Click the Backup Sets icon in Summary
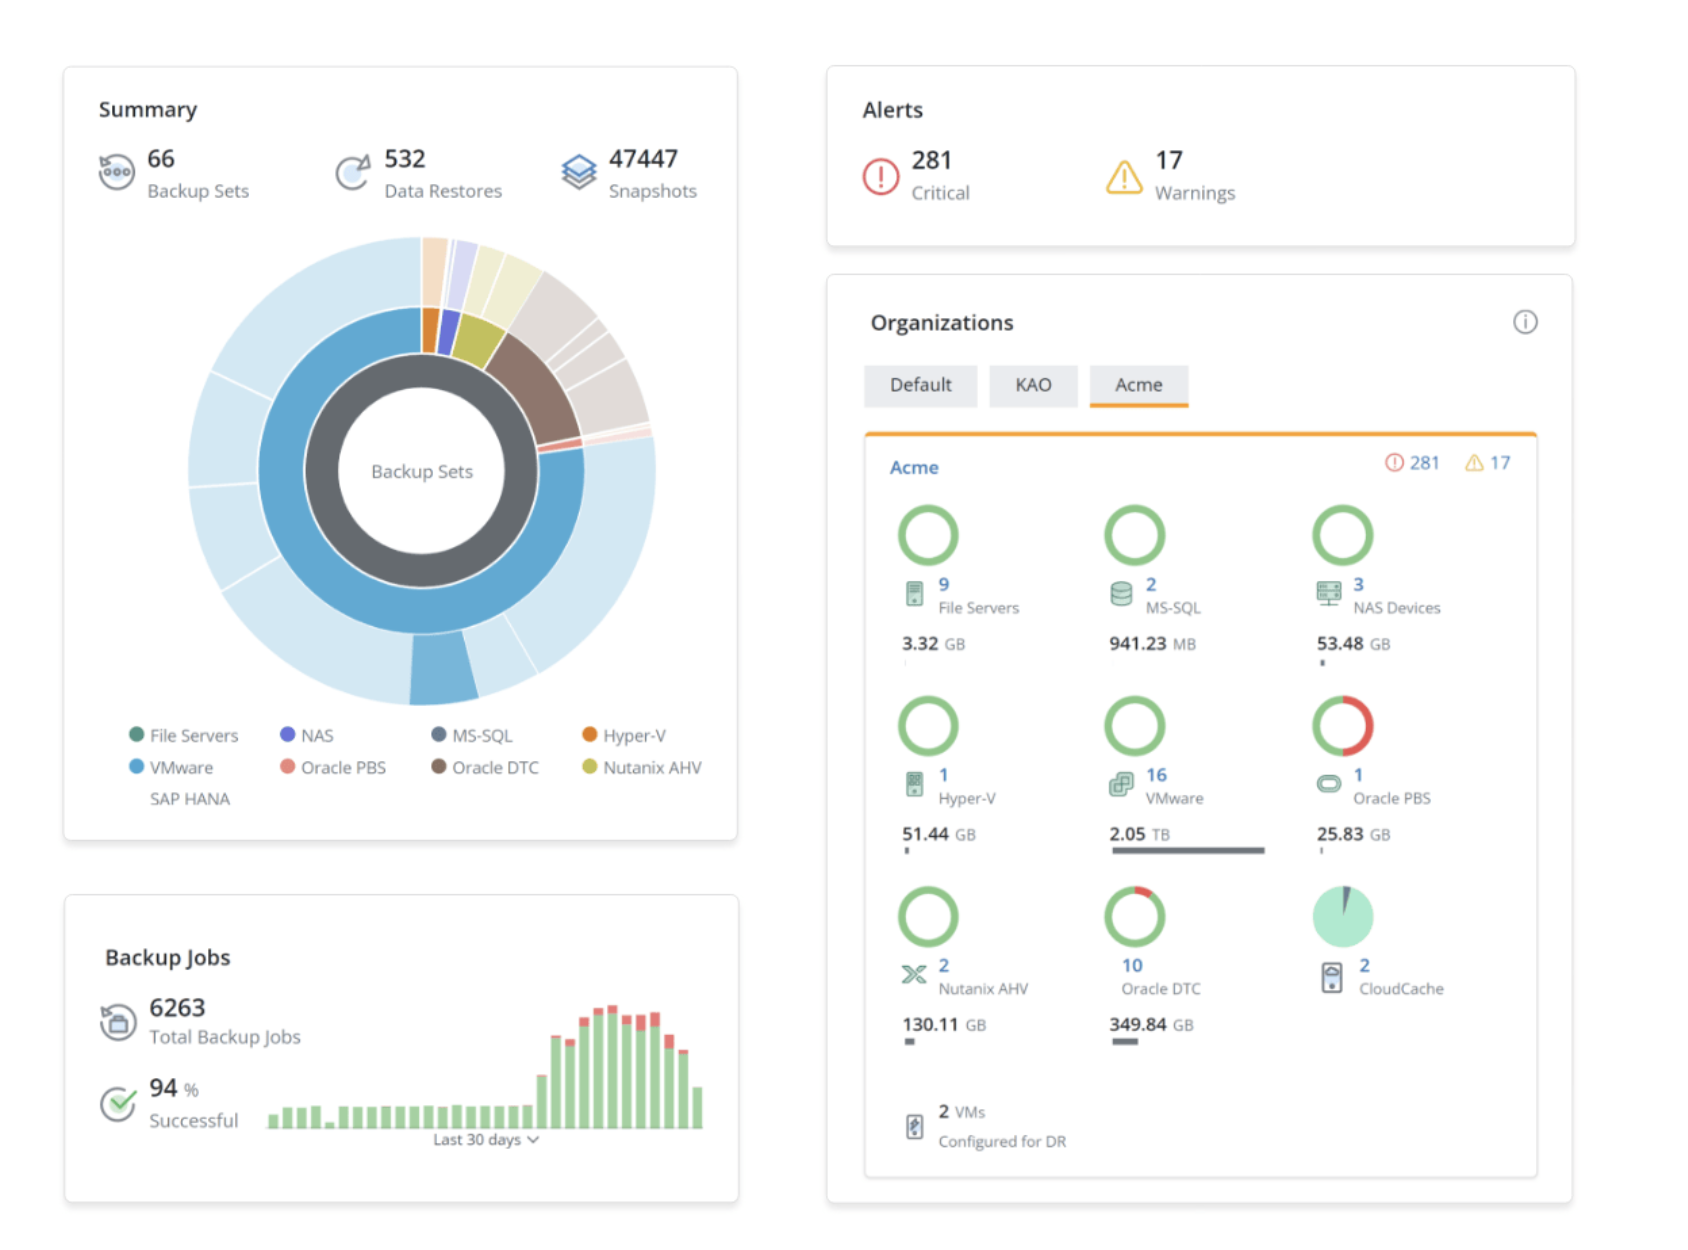This screenshot has width=1688, height=1250. coord(116,172)
